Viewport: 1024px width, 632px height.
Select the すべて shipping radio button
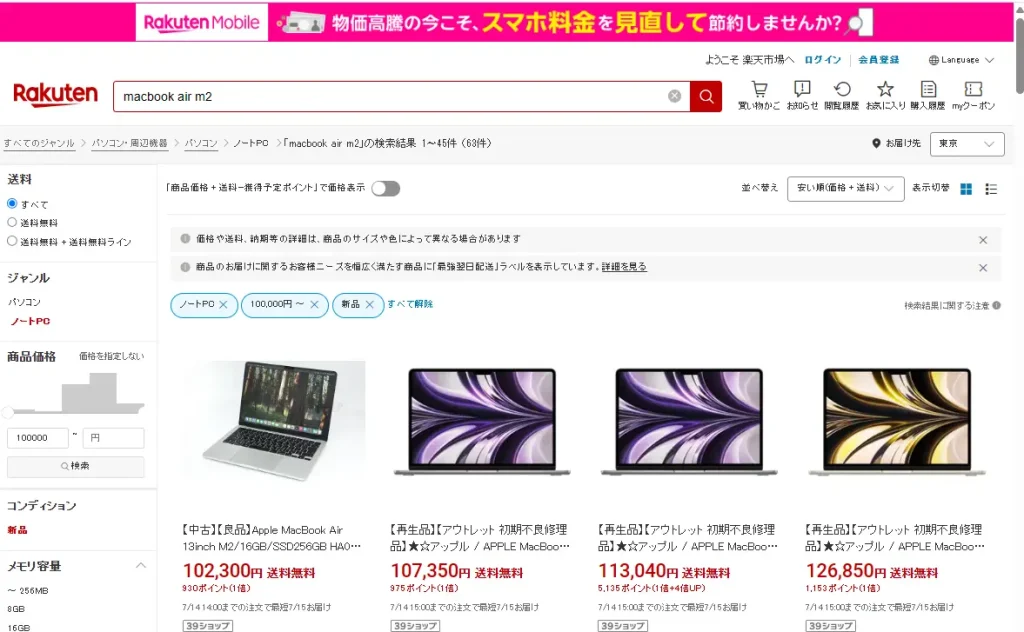tap(12, 204)
